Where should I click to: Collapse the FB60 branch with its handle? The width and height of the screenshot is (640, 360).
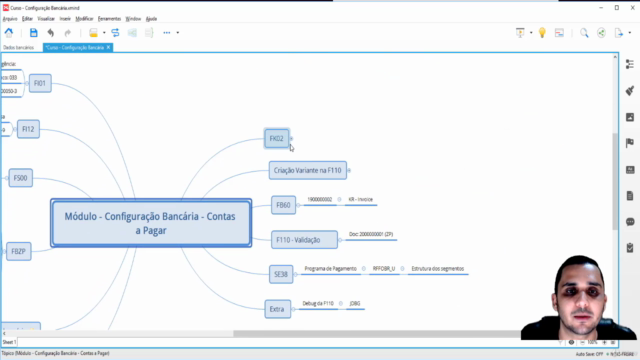click(298, 205)
